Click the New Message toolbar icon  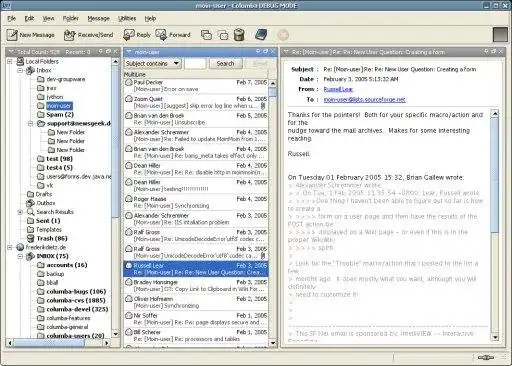click(12, 35)
